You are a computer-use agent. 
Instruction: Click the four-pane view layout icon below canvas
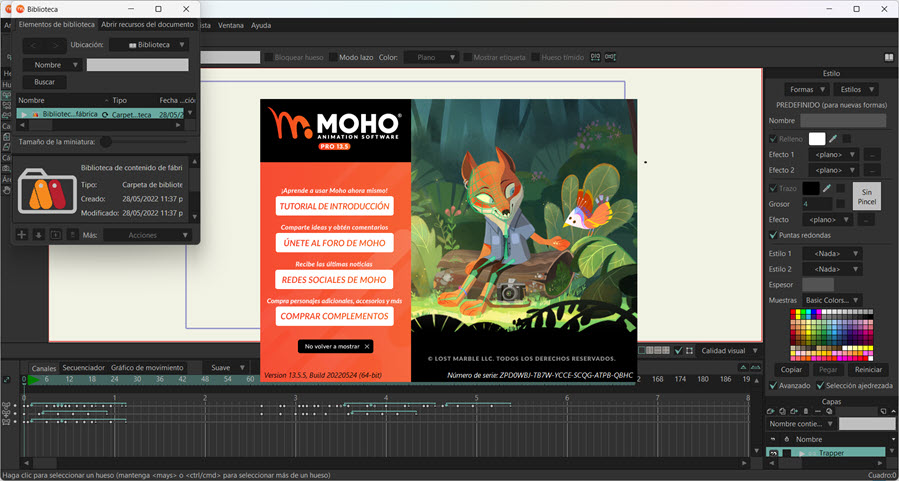(665, 350)
